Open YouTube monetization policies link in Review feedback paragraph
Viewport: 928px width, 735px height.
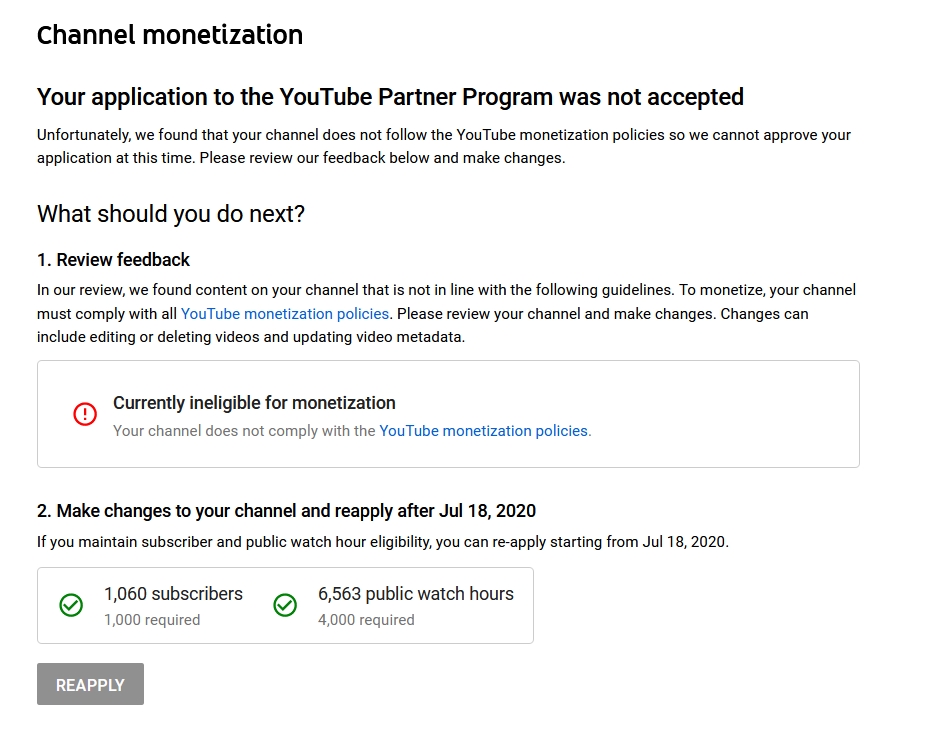click(285, 314)
